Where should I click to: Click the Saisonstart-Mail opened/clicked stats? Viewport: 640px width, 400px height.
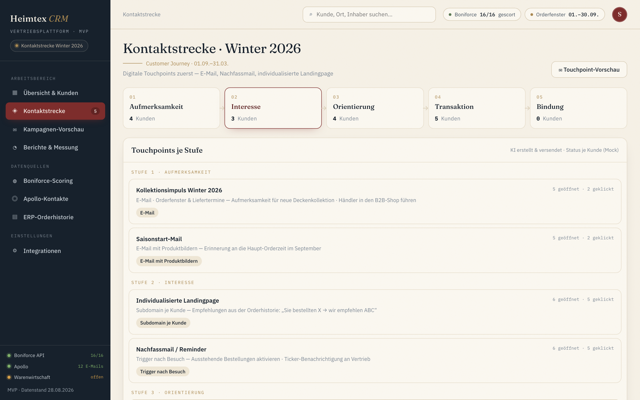[x=583, y=238]
